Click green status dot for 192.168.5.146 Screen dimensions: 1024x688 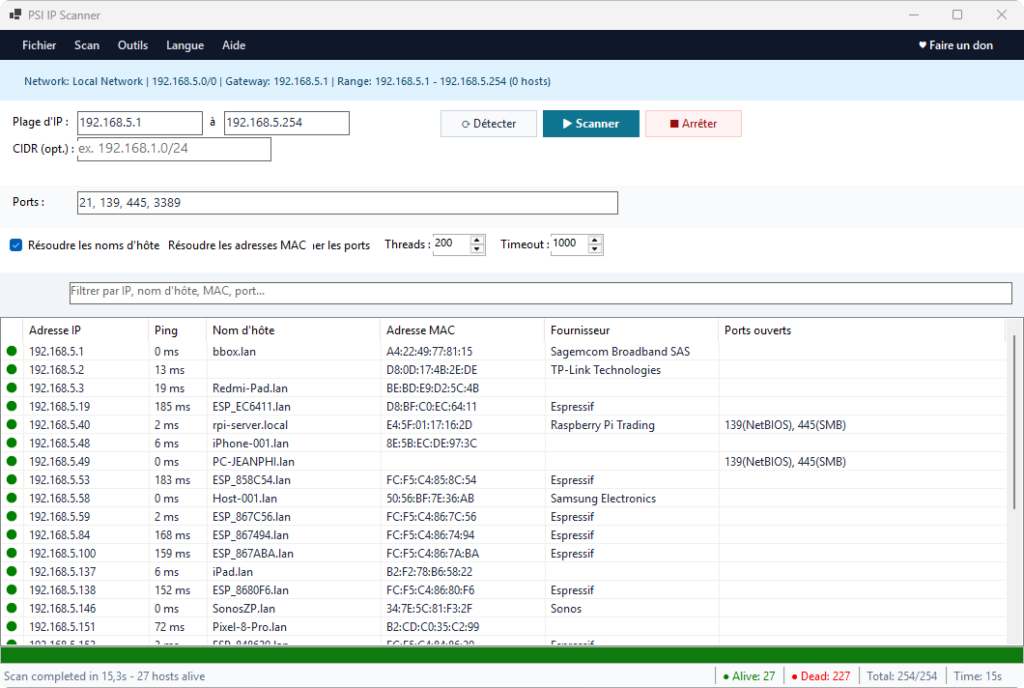tap(12, 608)
